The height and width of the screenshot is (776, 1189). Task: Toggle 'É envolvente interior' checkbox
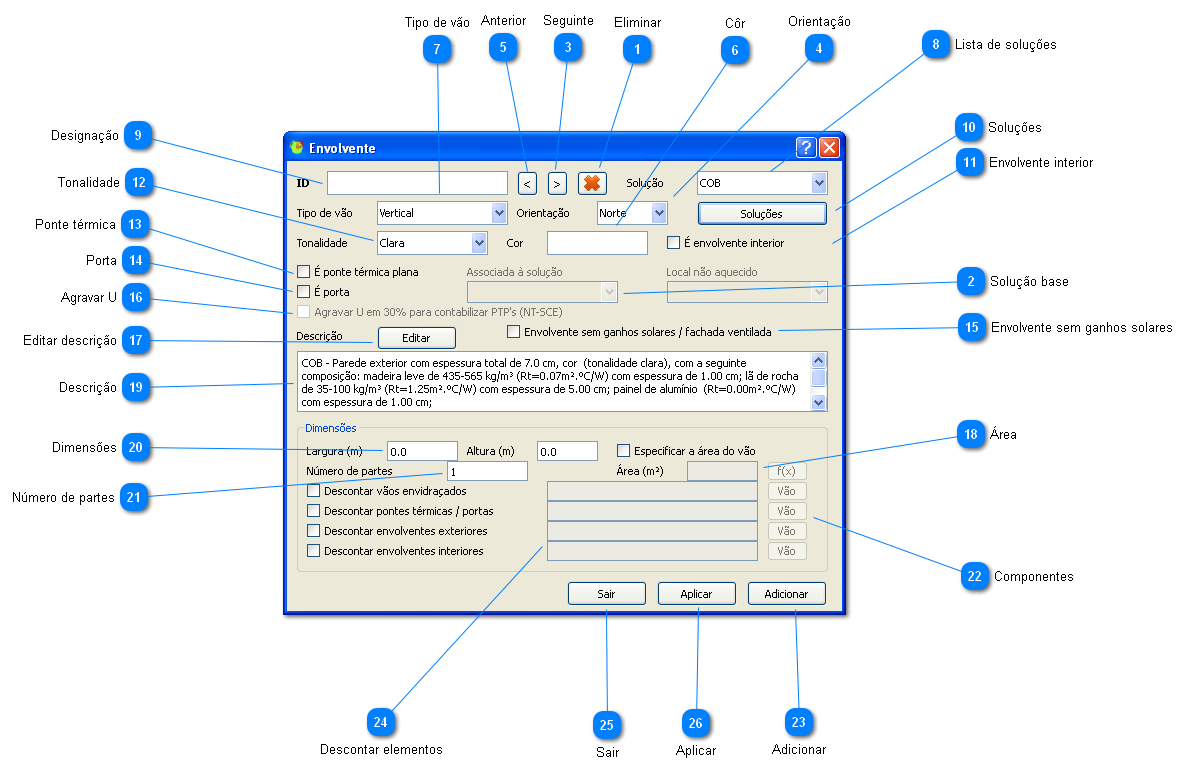pyautogui.click(x=673, y=243)
